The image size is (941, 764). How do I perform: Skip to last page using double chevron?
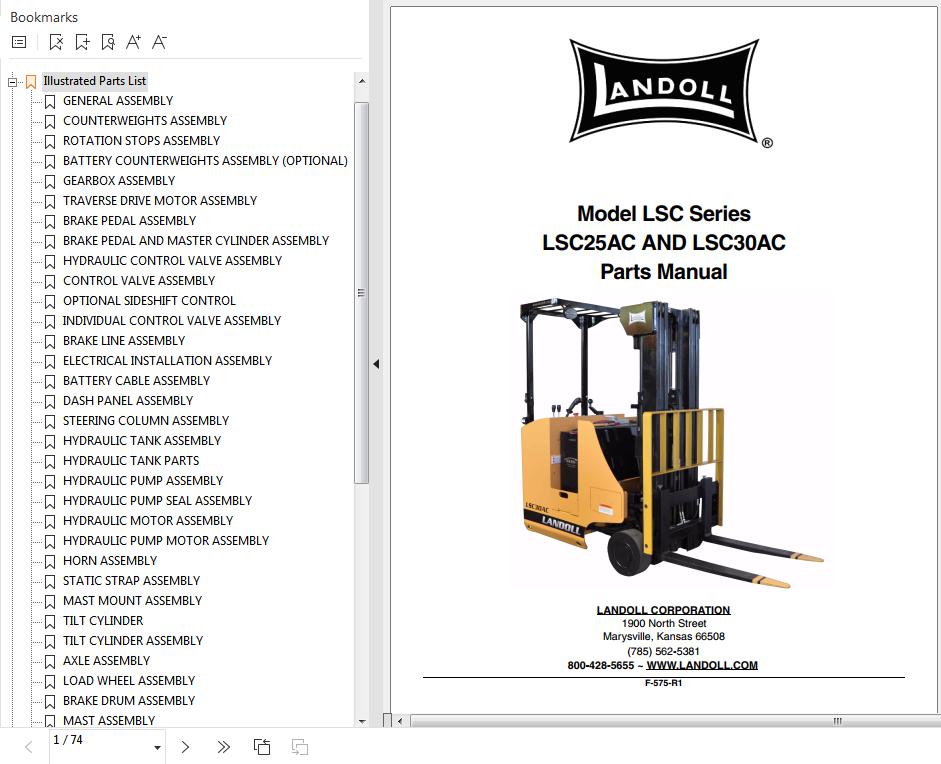[x=222, y=746]
